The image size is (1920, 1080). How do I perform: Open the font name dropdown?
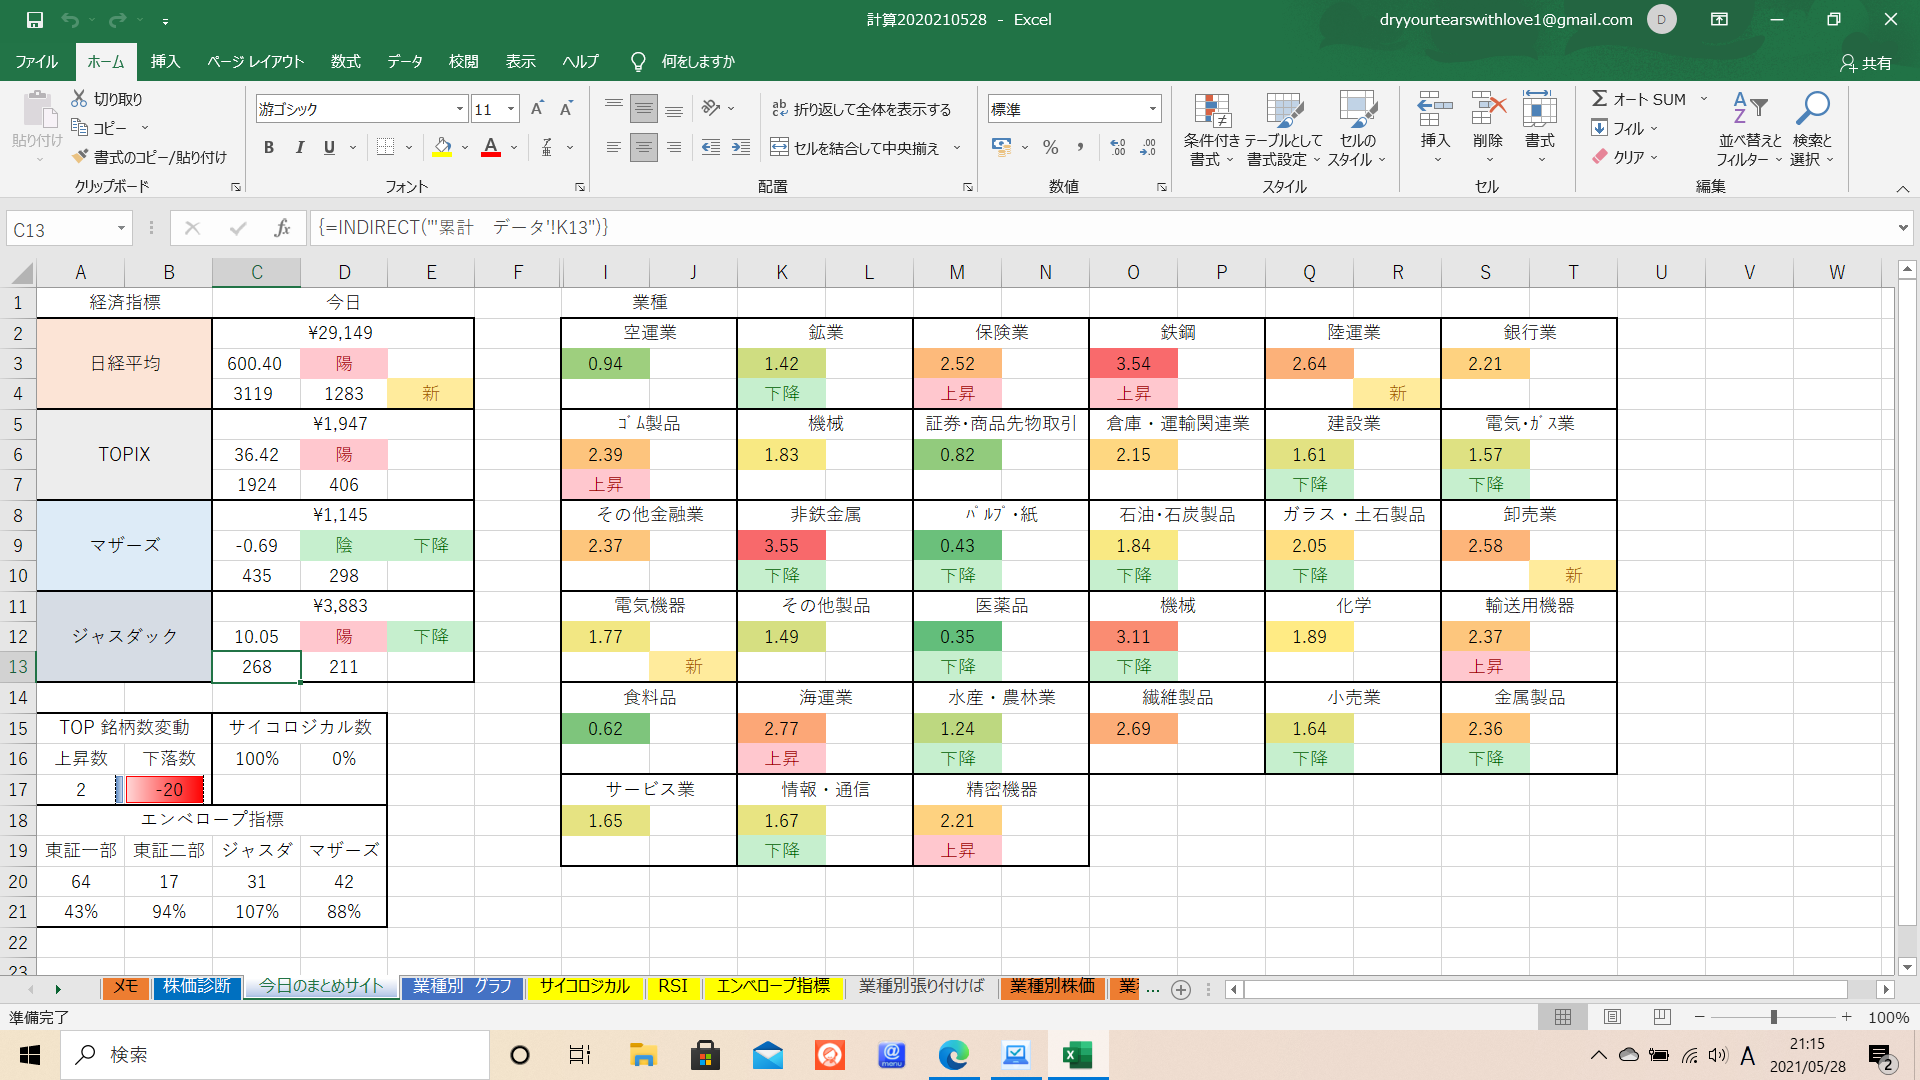pos(460,109)
